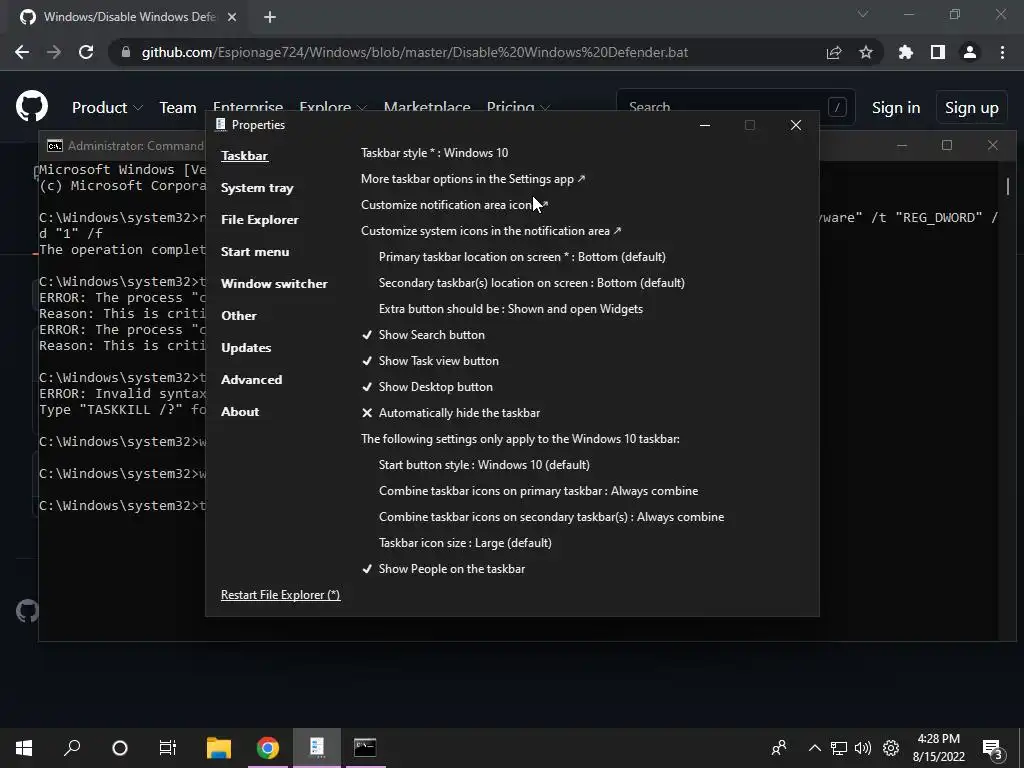Share this page icon in address bar

(x=834, y=53)
